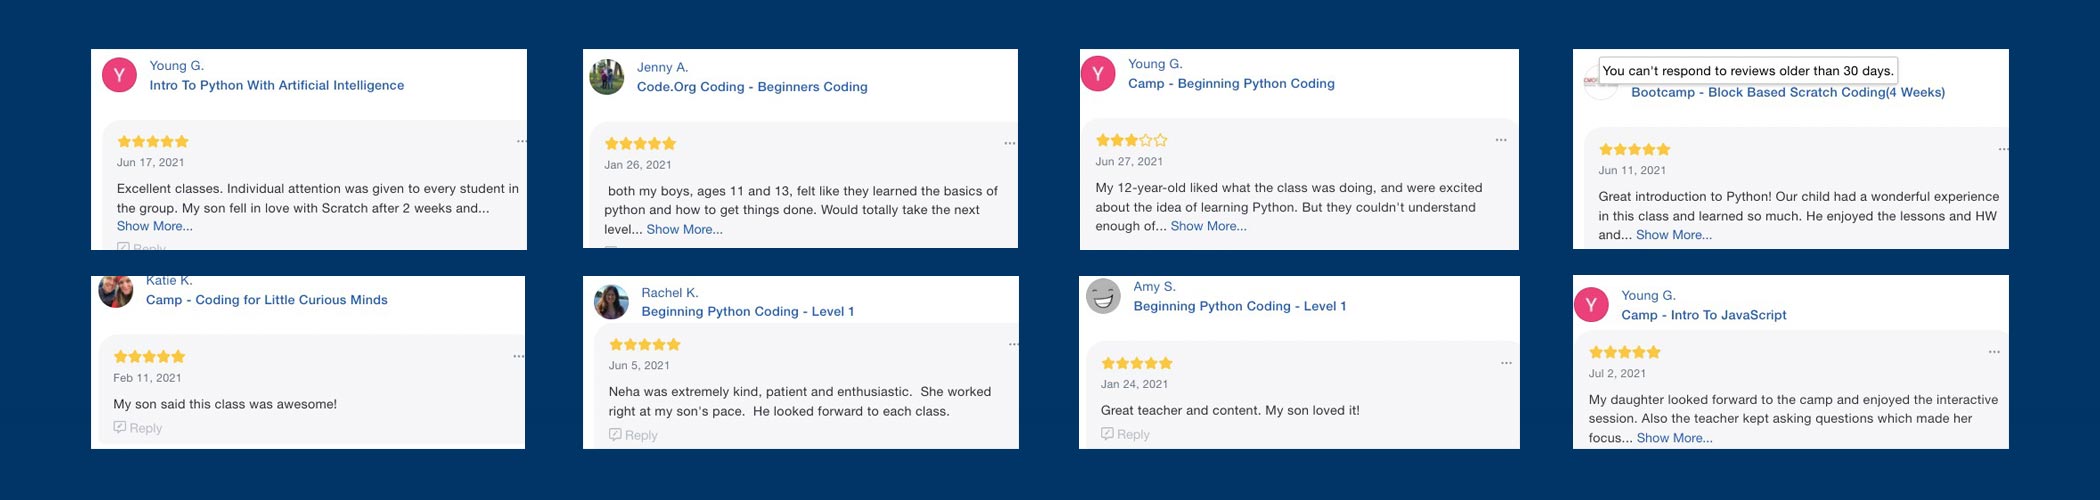Click pink avatar on Intro To JavaScript review
The image size is (2100, 500).
(x=1591, y=305)
